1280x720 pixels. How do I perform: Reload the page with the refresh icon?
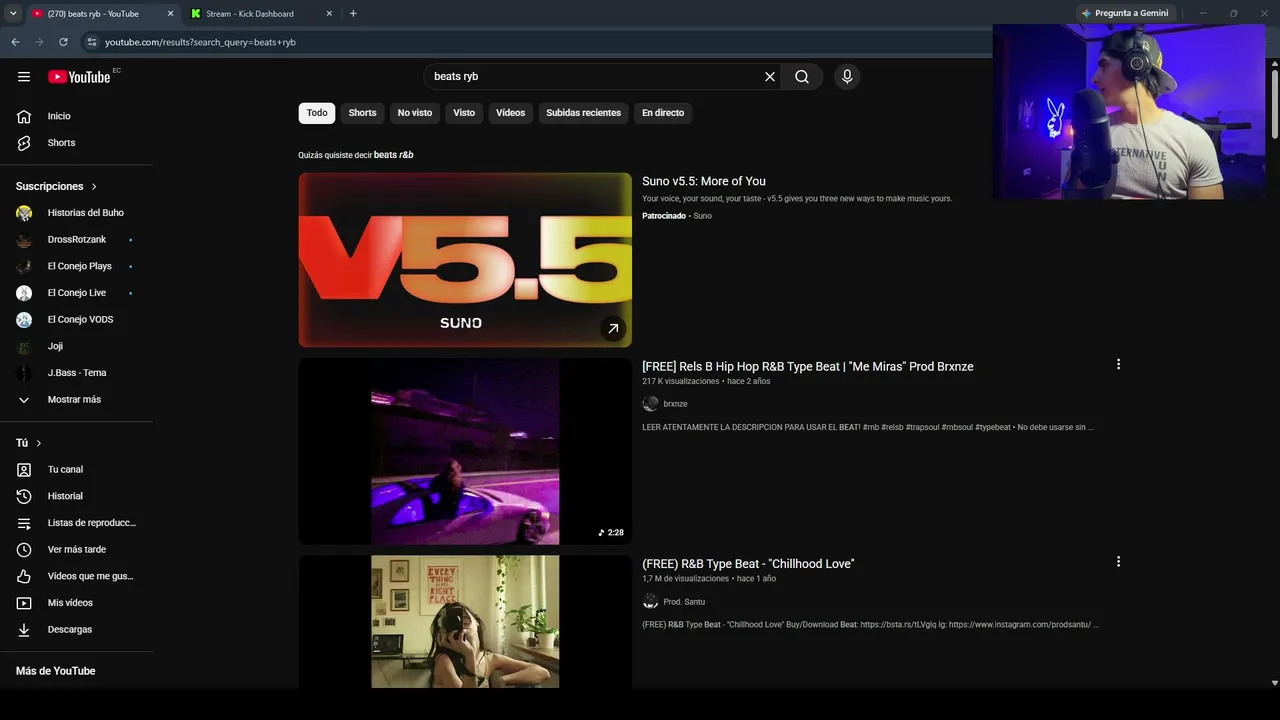click(63, 42)
